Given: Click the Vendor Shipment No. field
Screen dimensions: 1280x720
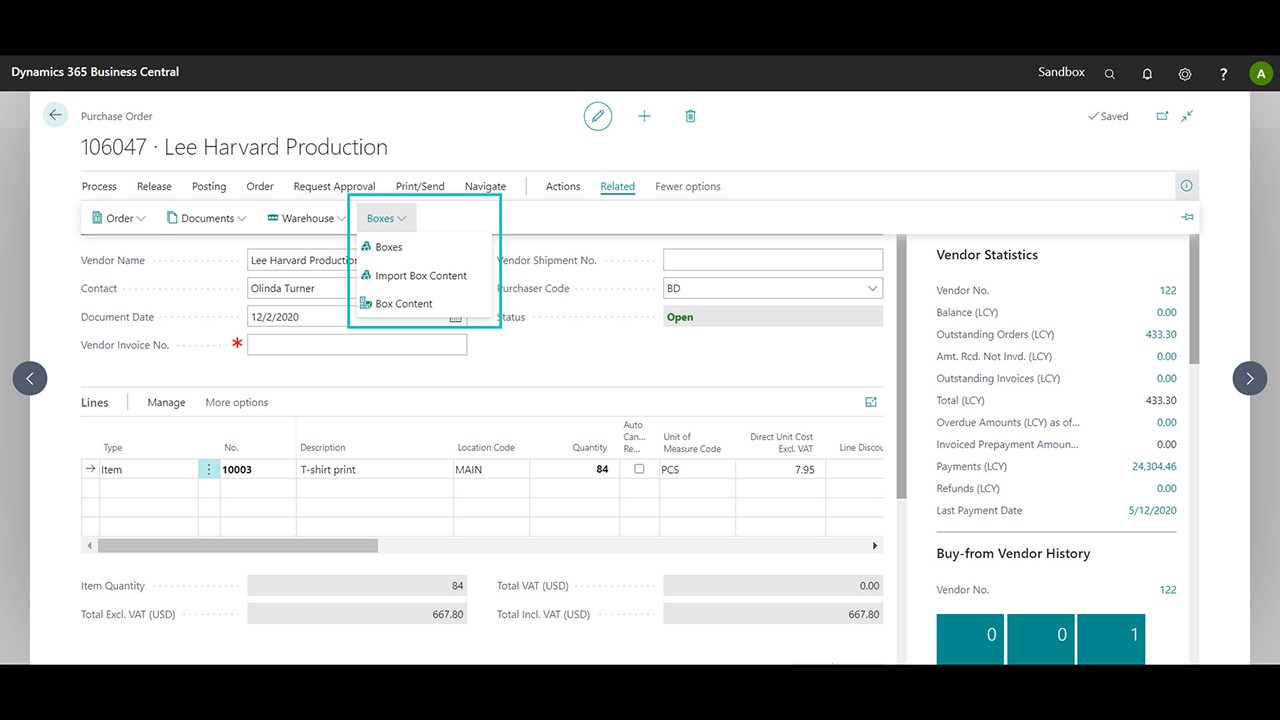Looking at the screenshot, I should [x=773, y=260].
